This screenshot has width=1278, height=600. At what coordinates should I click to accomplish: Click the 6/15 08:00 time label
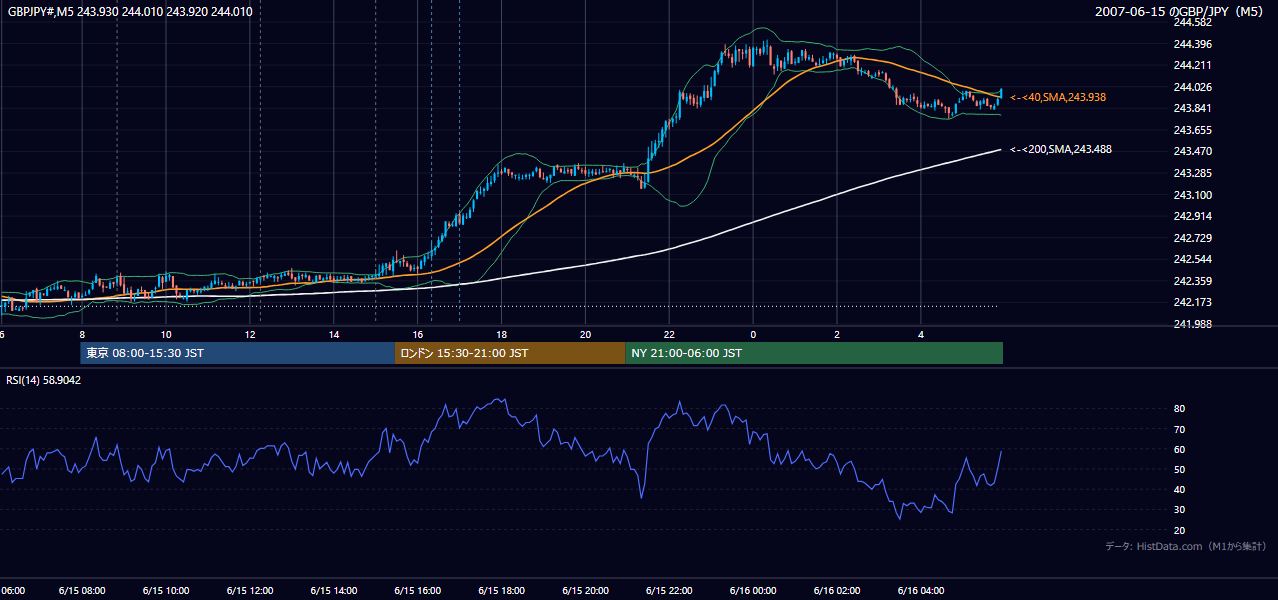(x=82, y=590)
